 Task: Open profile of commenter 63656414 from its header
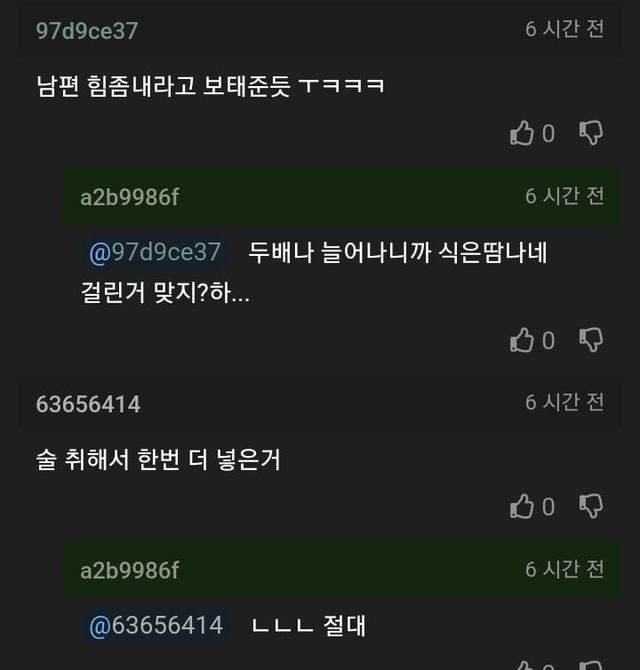88,404
